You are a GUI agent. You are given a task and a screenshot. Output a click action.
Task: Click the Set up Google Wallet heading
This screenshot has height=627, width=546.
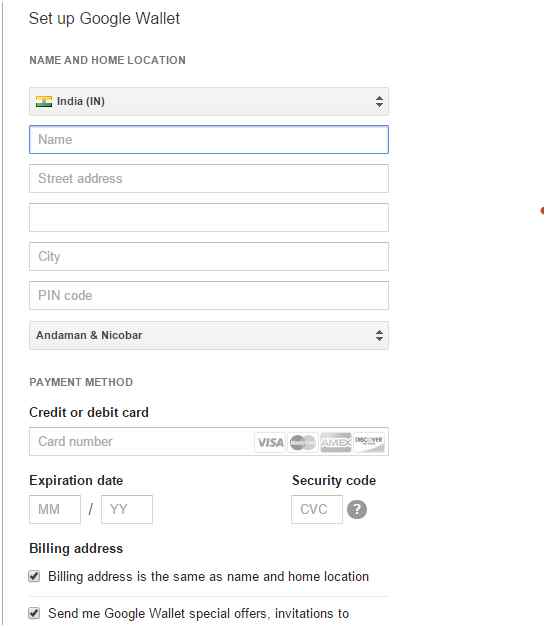click(x=104, y=19)
